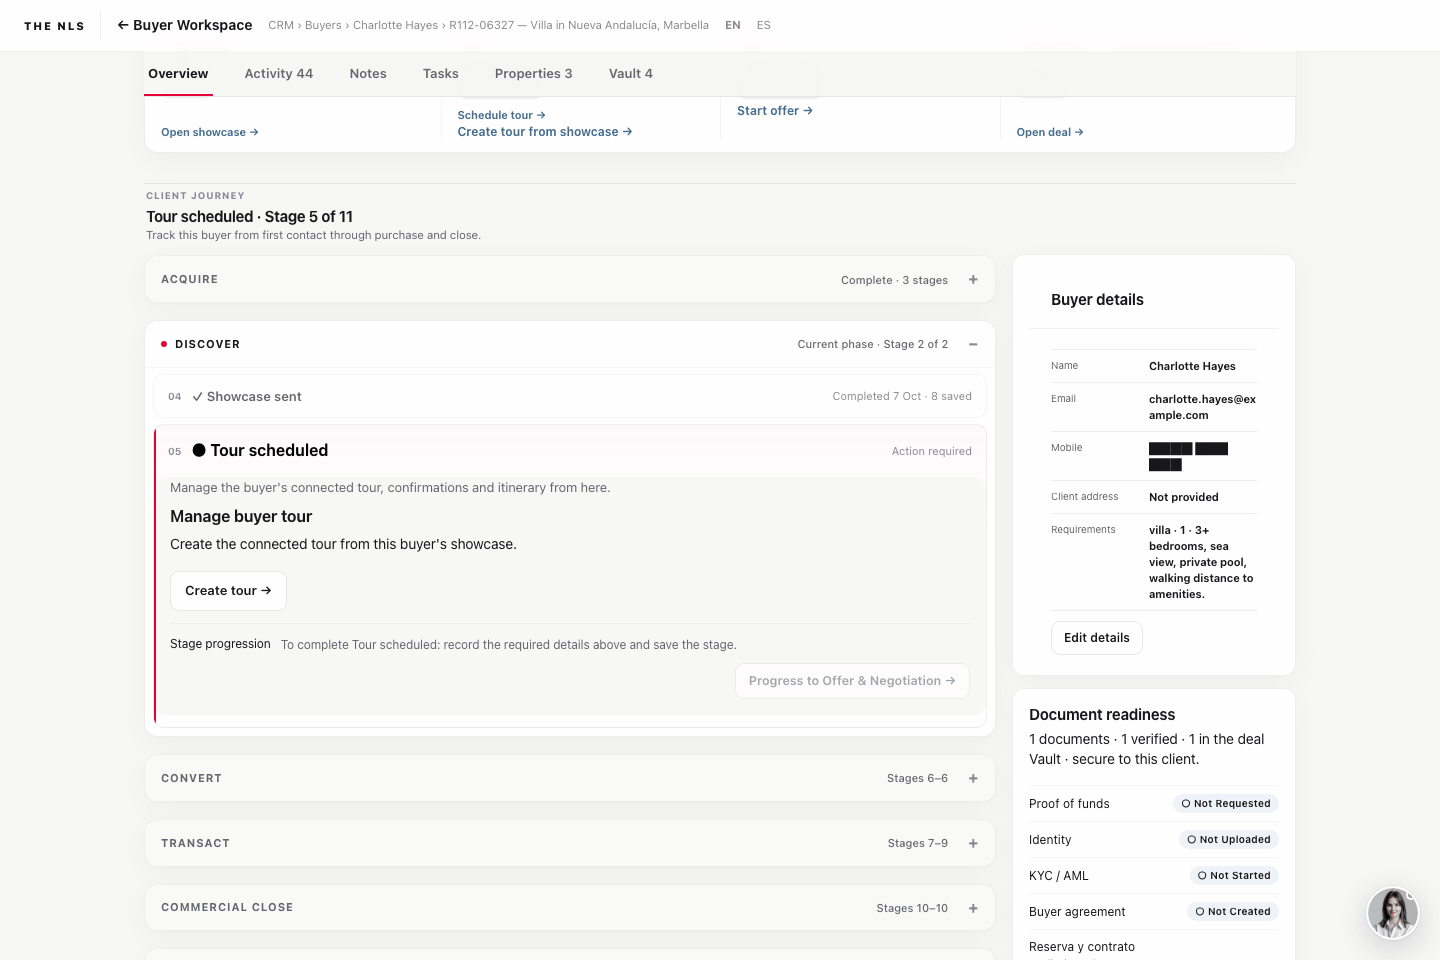Image resolution: width=1440 pixels, height=960 pixels.
Task: Click Create tour from showcase link
Action: pyautogui.click(x=545, y=132)
